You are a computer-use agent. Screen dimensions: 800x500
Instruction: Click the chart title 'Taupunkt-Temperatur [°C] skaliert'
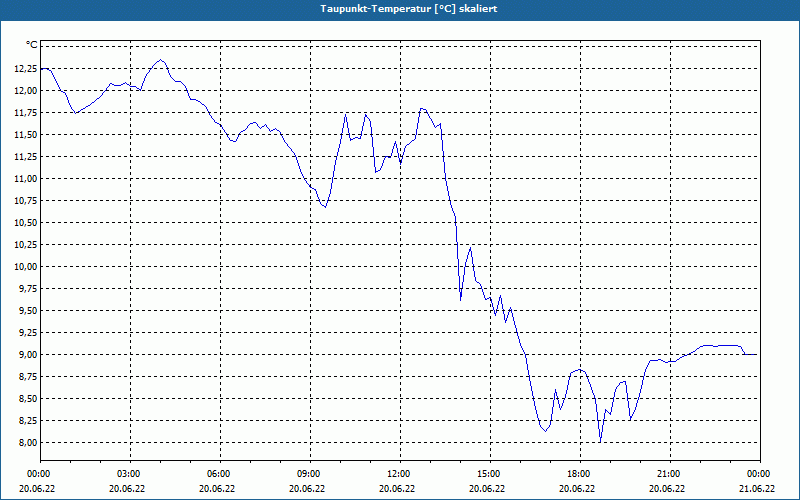pyautogui.click(x=409, y=9)
